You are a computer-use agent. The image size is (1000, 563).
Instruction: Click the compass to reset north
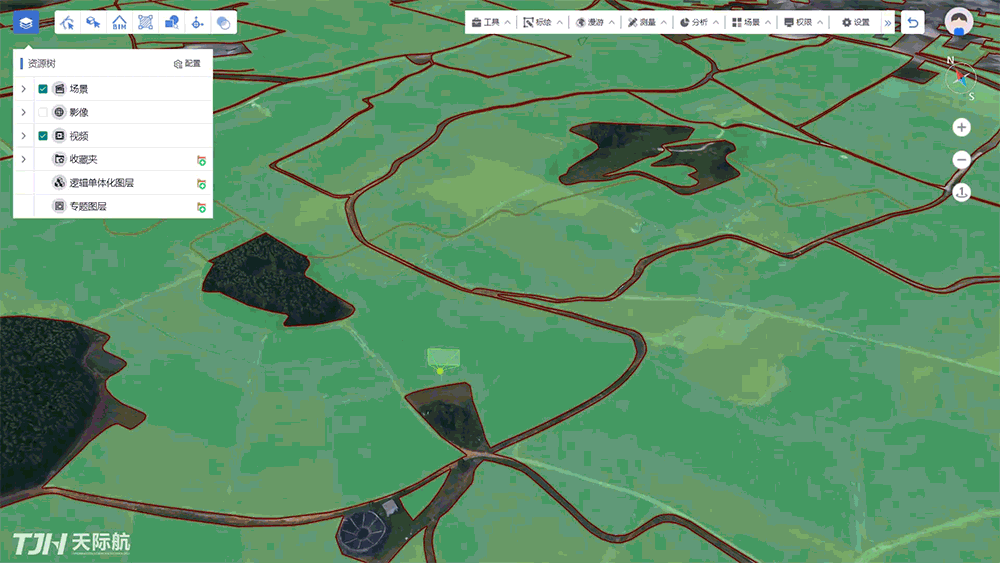click(960, 78)
